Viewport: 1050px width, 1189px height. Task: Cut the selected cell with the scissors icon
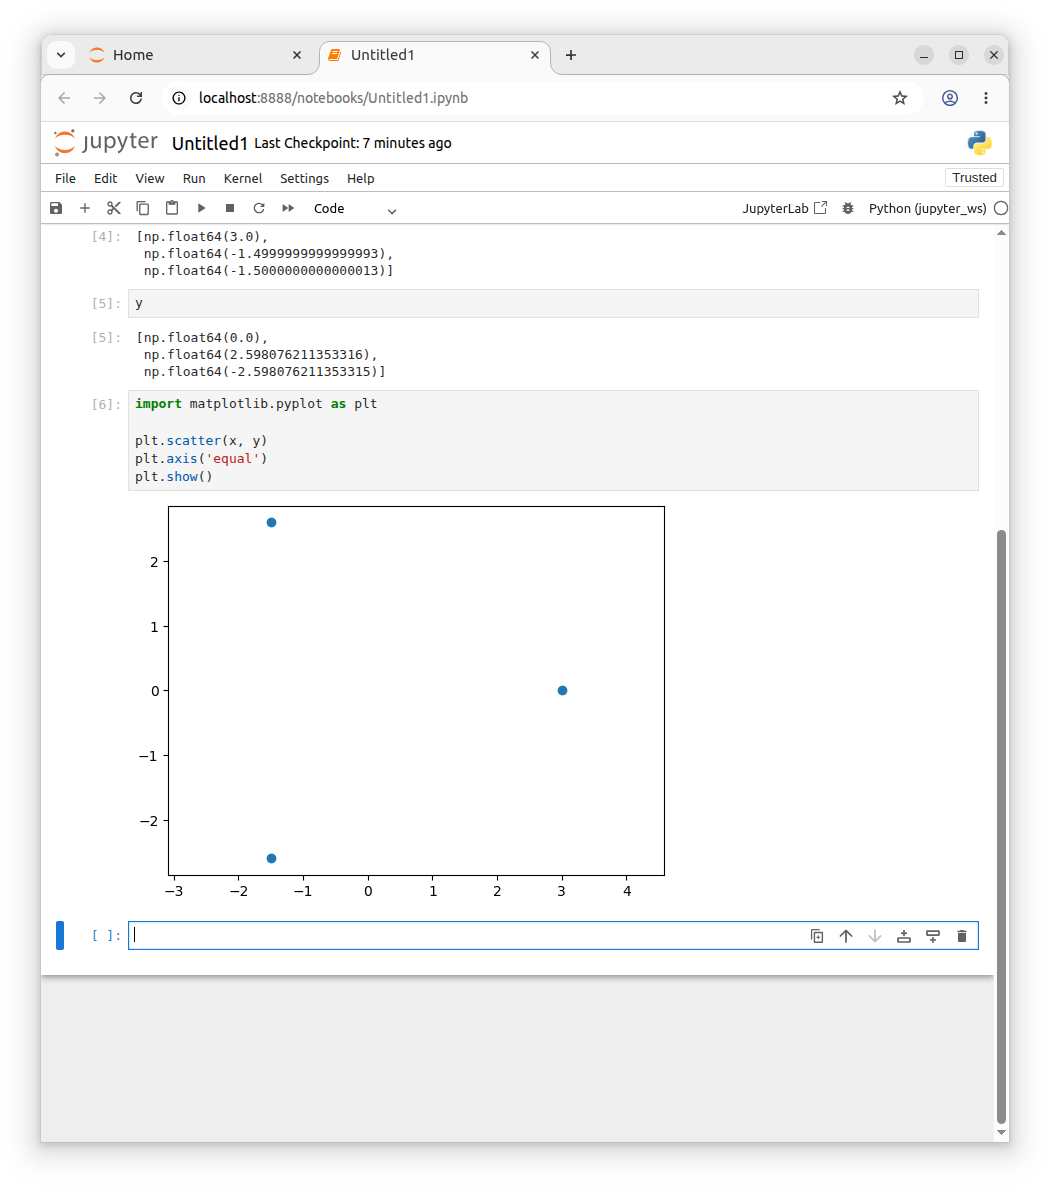tap(114, 208)
